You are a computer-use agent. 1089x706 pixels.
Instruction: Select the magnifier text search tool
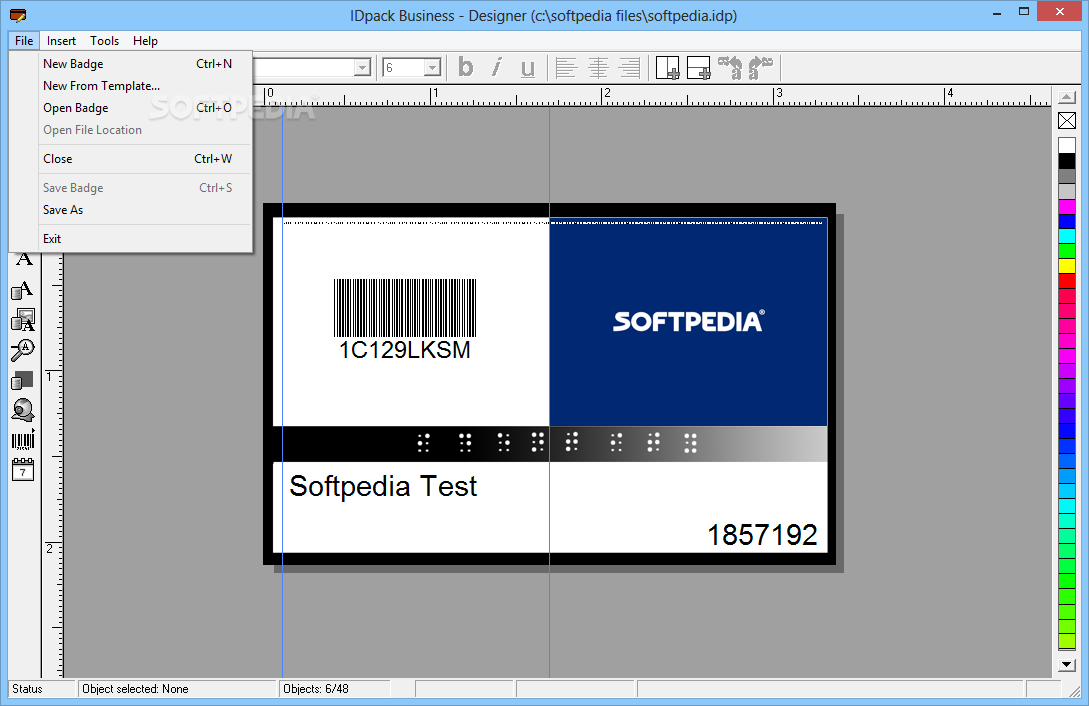coord(23,351)
